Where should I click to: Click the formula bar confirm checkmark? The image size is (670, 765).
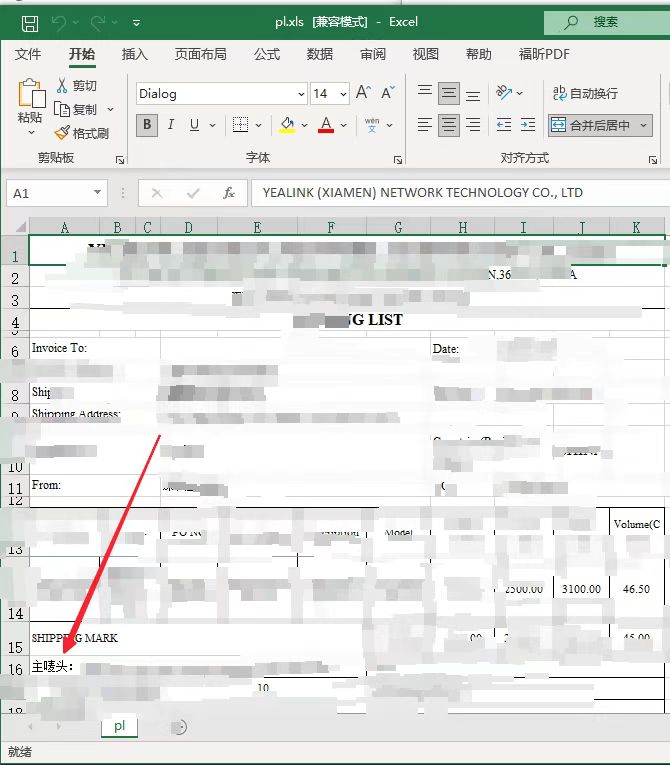193,193
